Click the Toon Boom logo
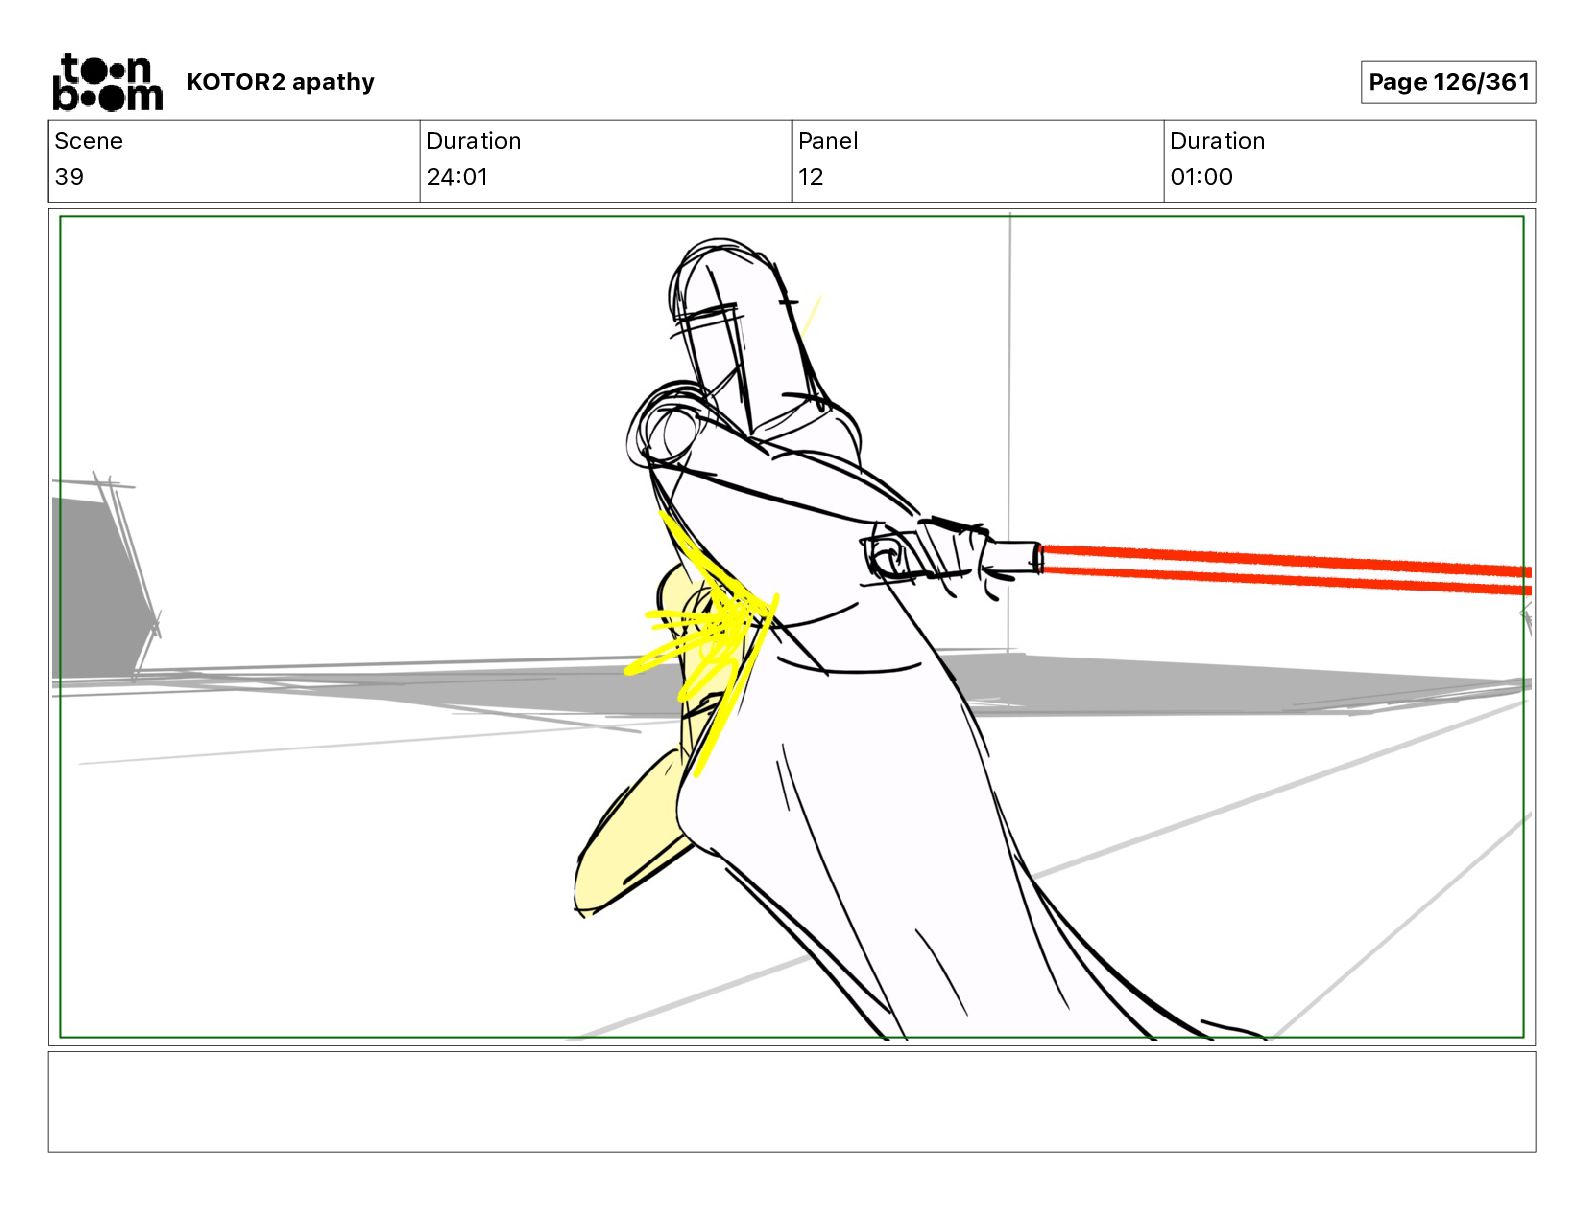This screenshot has width=1584, height=1224. (107, 82)
